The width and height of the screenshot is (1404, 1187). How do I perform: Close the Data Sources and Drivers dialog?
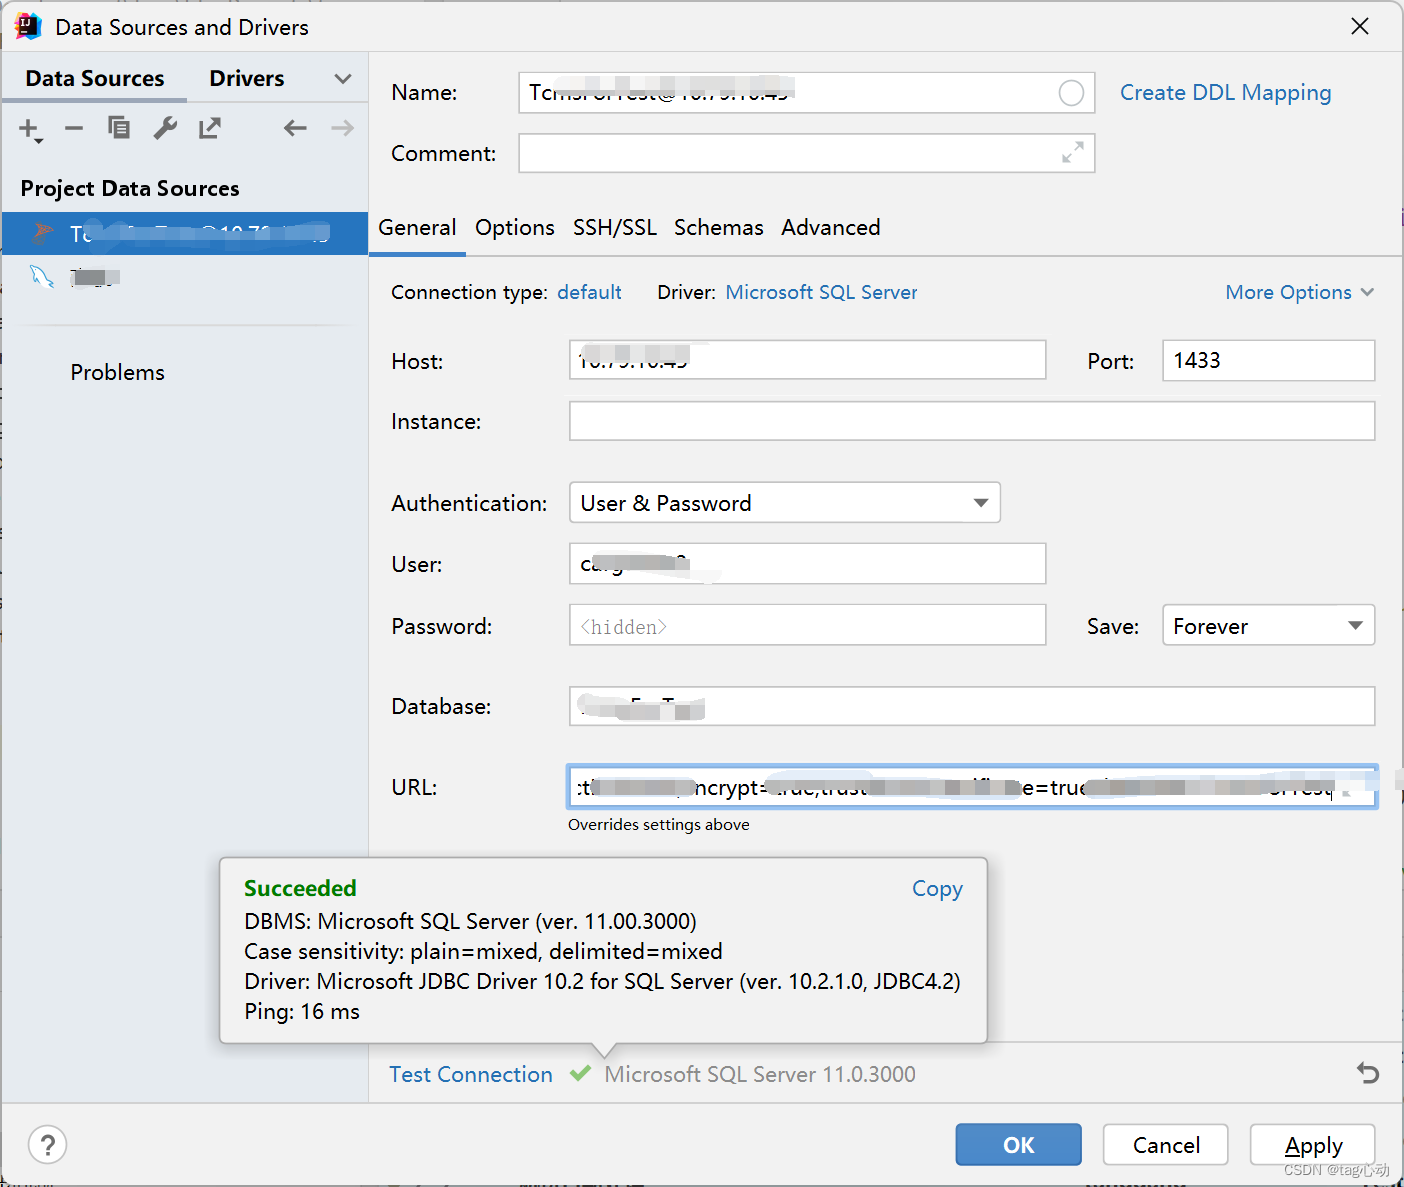(1360, 27)
